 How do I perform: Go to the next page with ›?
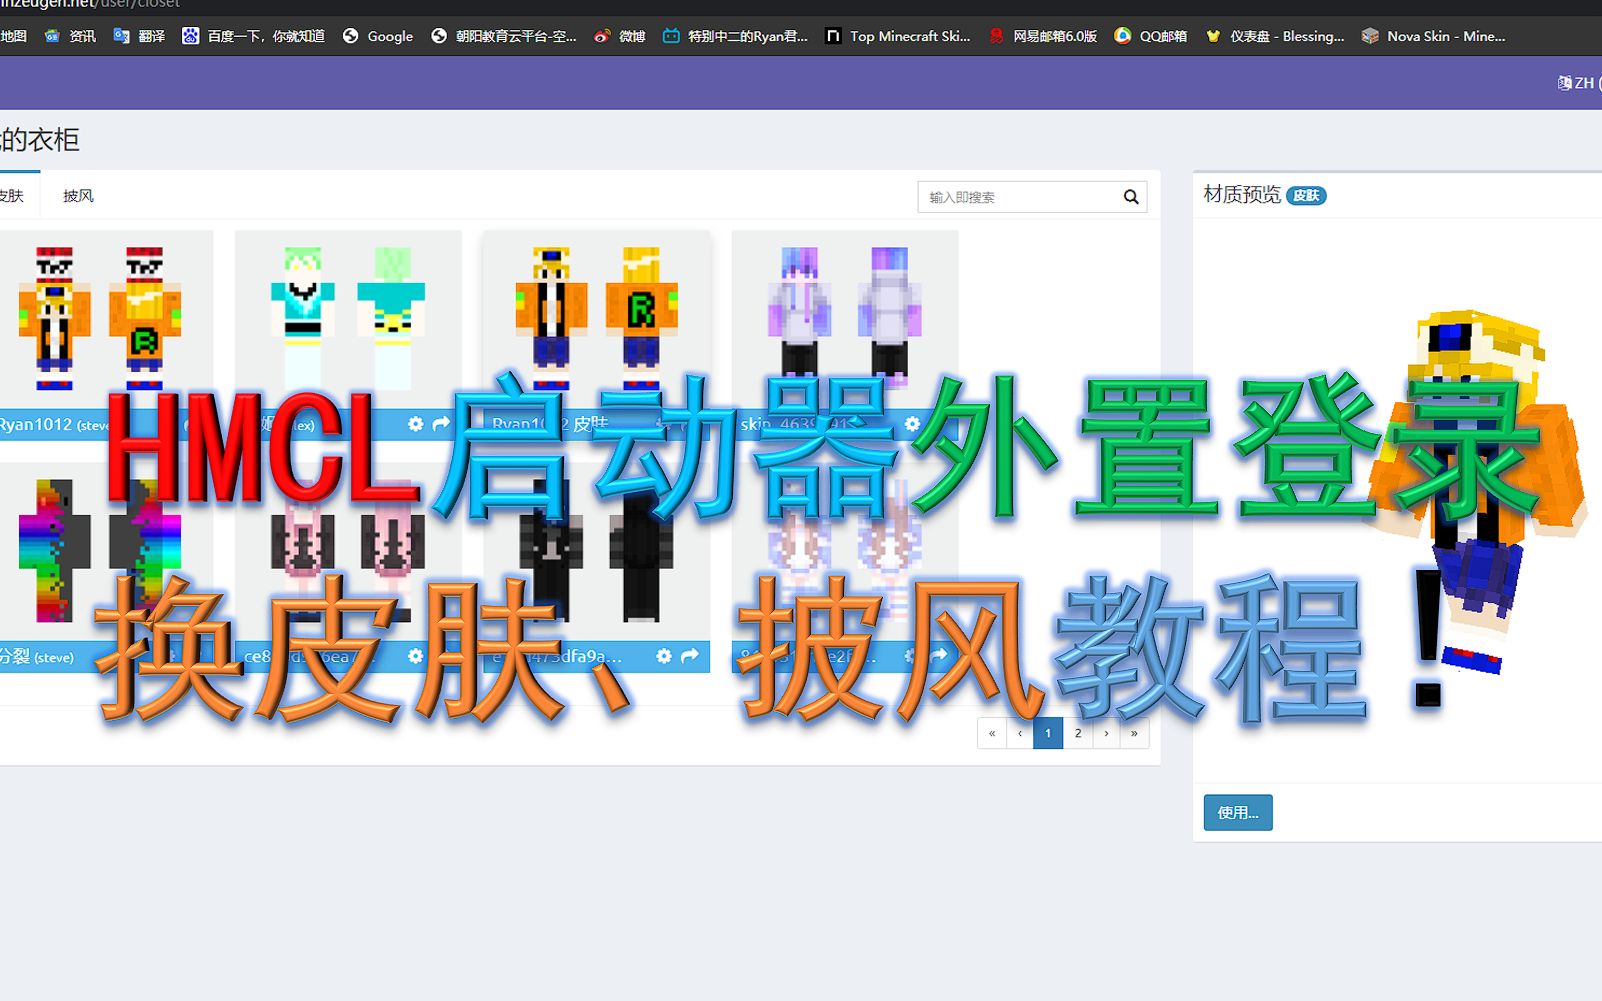pyautogui.click(x=1106, y=733)
